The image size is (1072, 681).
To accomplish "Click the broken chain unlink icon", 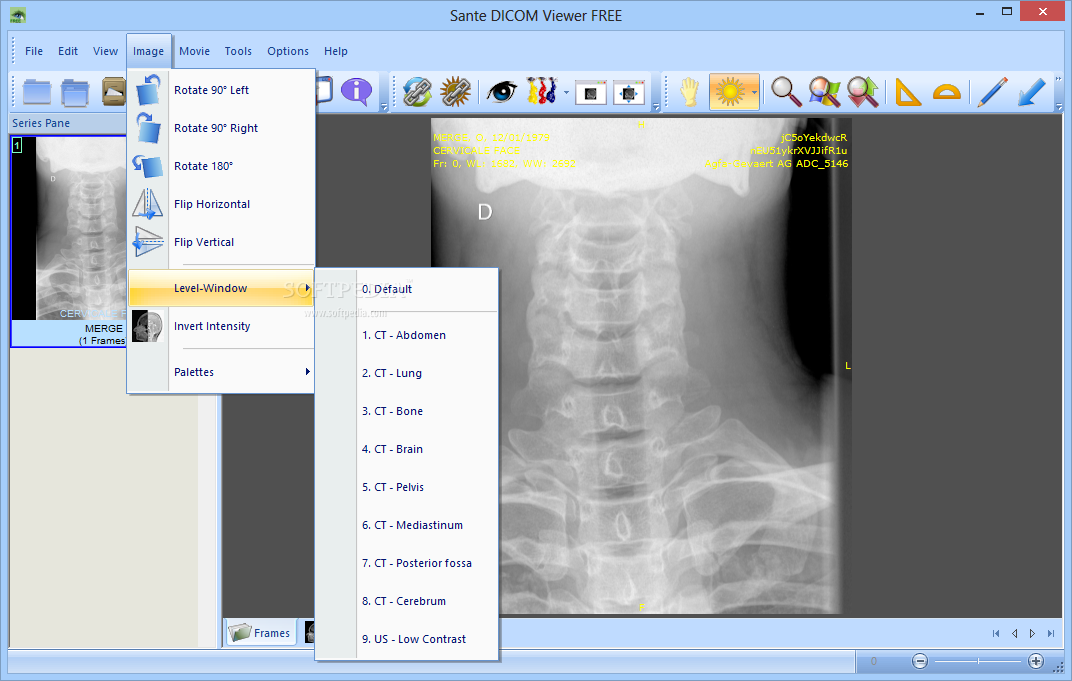I will tap(455, 92).
